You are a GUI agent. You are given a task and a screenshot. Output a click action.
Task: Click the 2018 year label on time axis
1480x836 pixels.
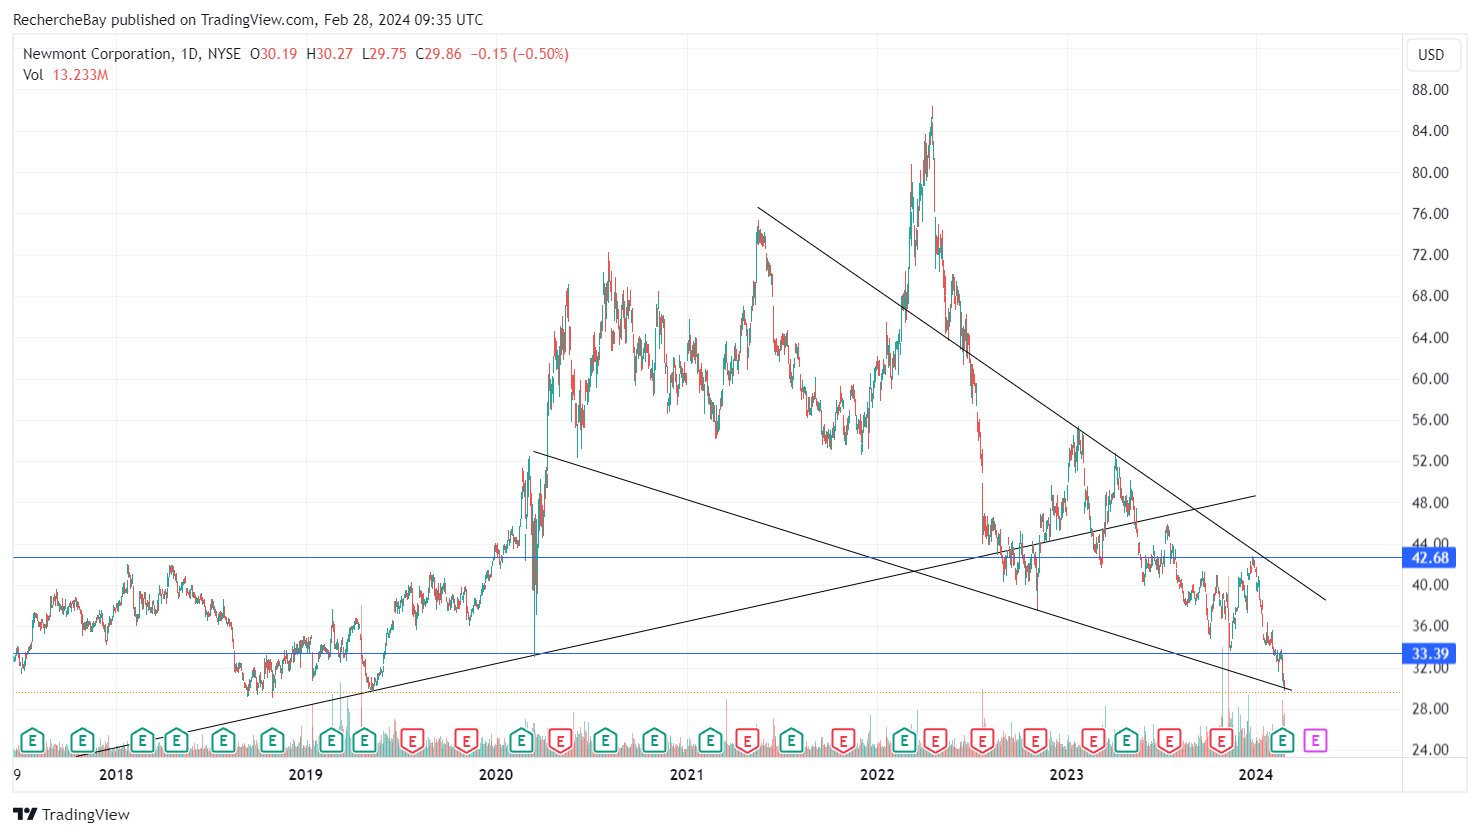tap(116, 774)
